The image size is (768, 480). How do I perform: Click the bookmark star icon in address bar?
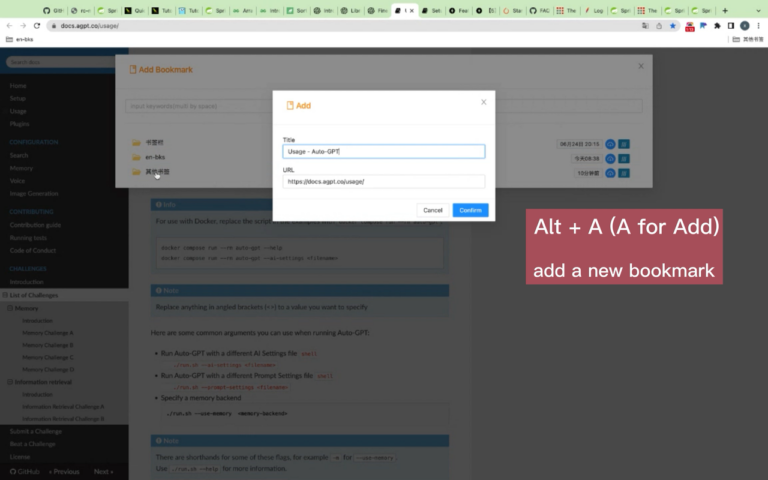tap(673, 25)
